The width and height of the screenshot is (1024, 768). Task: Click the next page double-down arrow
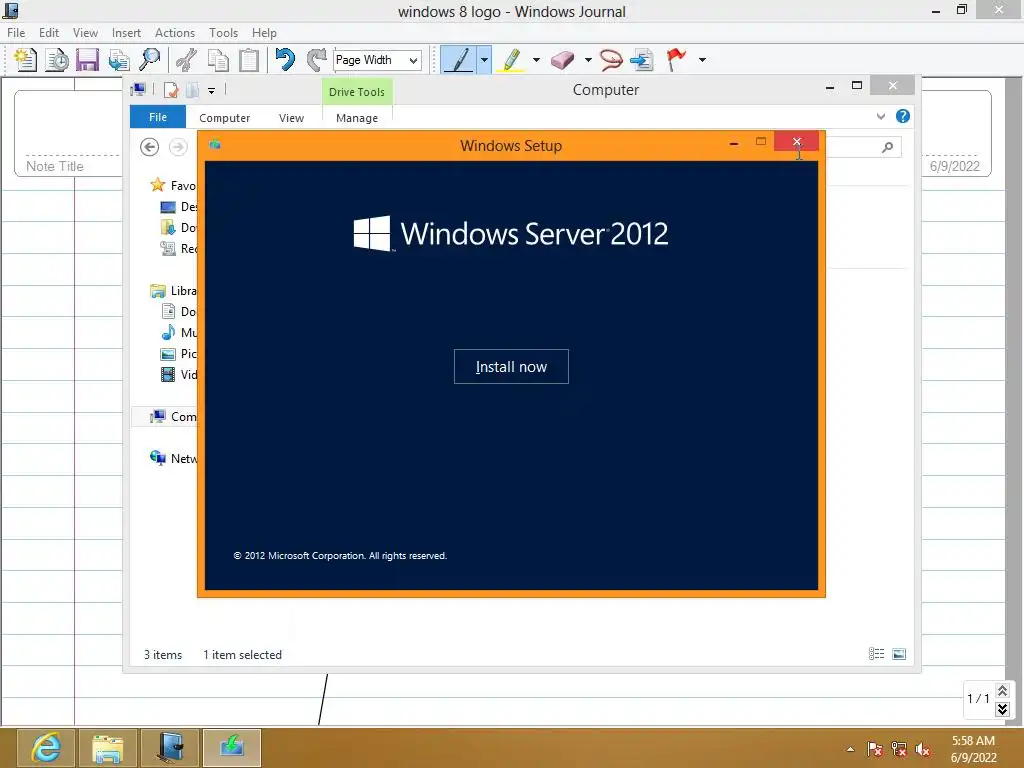tap(1002, 709)
